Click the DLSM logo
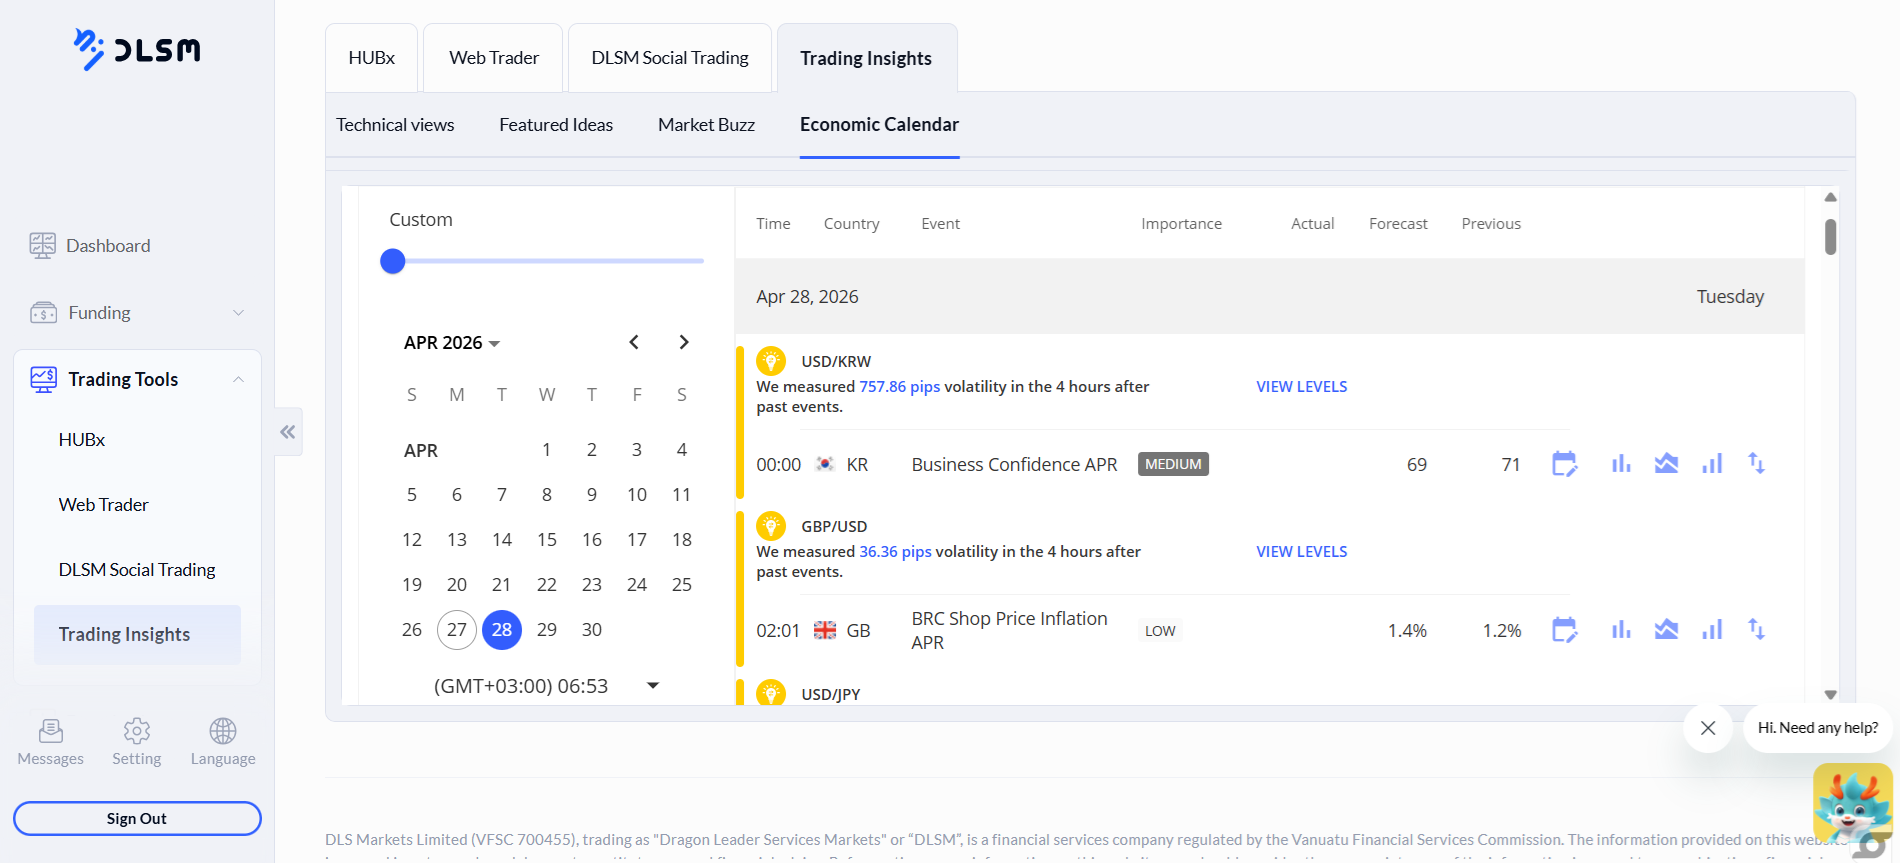 coord(137,49)
